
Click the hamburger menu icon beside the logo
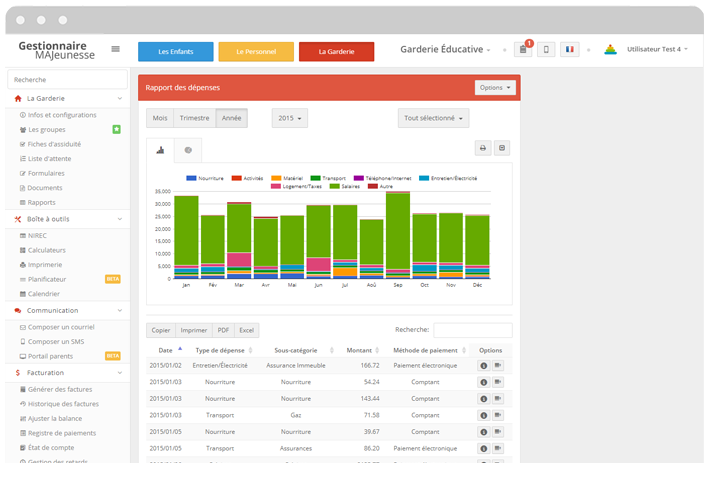pos(116,49)
